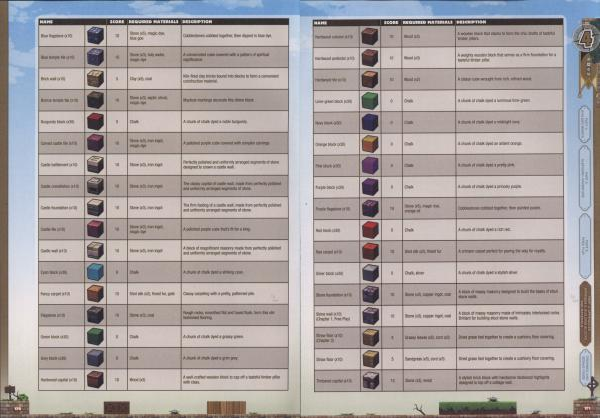Click the Grey block cube icon
The height and width of the screenshot is (418, 600).
pyautogui.click(x=95, y=358)
